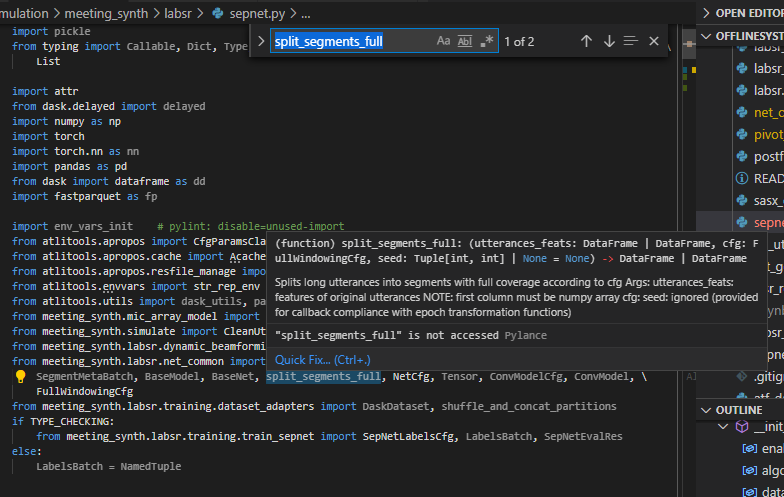Screen dimensions: 784x497
Task: Click the editor minimap slider
Action: (x=689, y=44)
